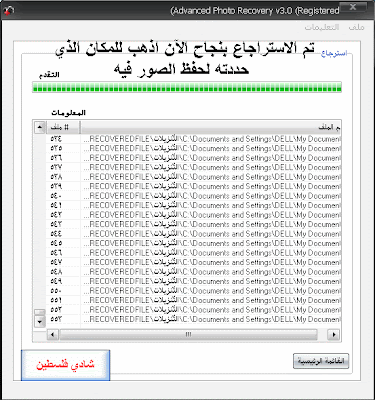Image resolution: width=375 pixels, height=400 pixels.
Task: Select the row numbered ٥٣٥
Action: click(194, 148)
